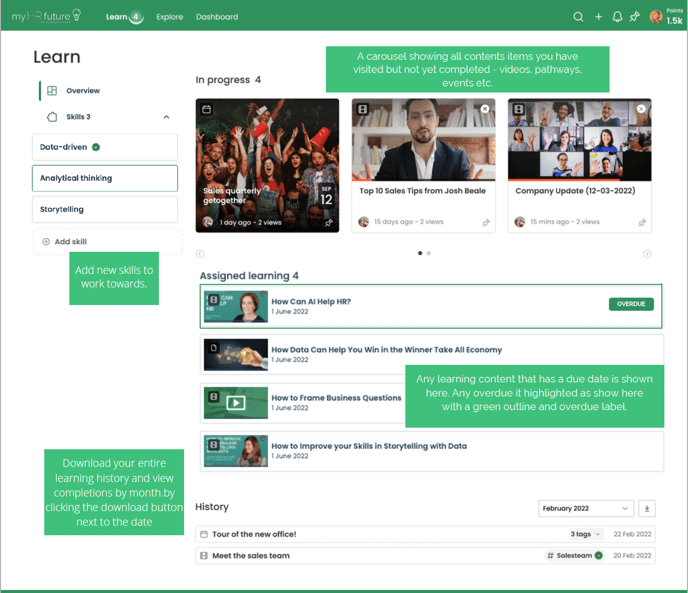Dismiss the Top 10 Sales Tips card
Screen dimensions: 688x593
[x=485, y=108]
